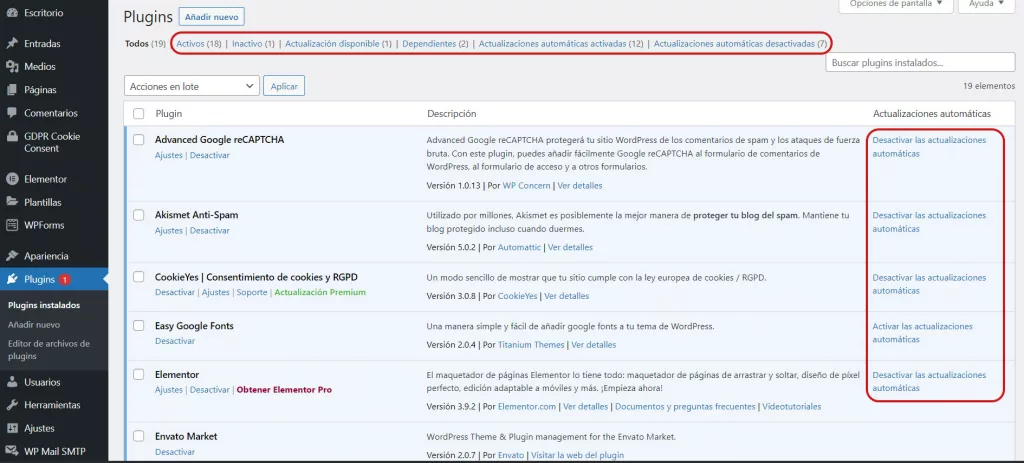Filter plugins by Activos (18)
The height and width of the screenshot is (463, 1024).
pyautogui.click(x=198, y=44)
